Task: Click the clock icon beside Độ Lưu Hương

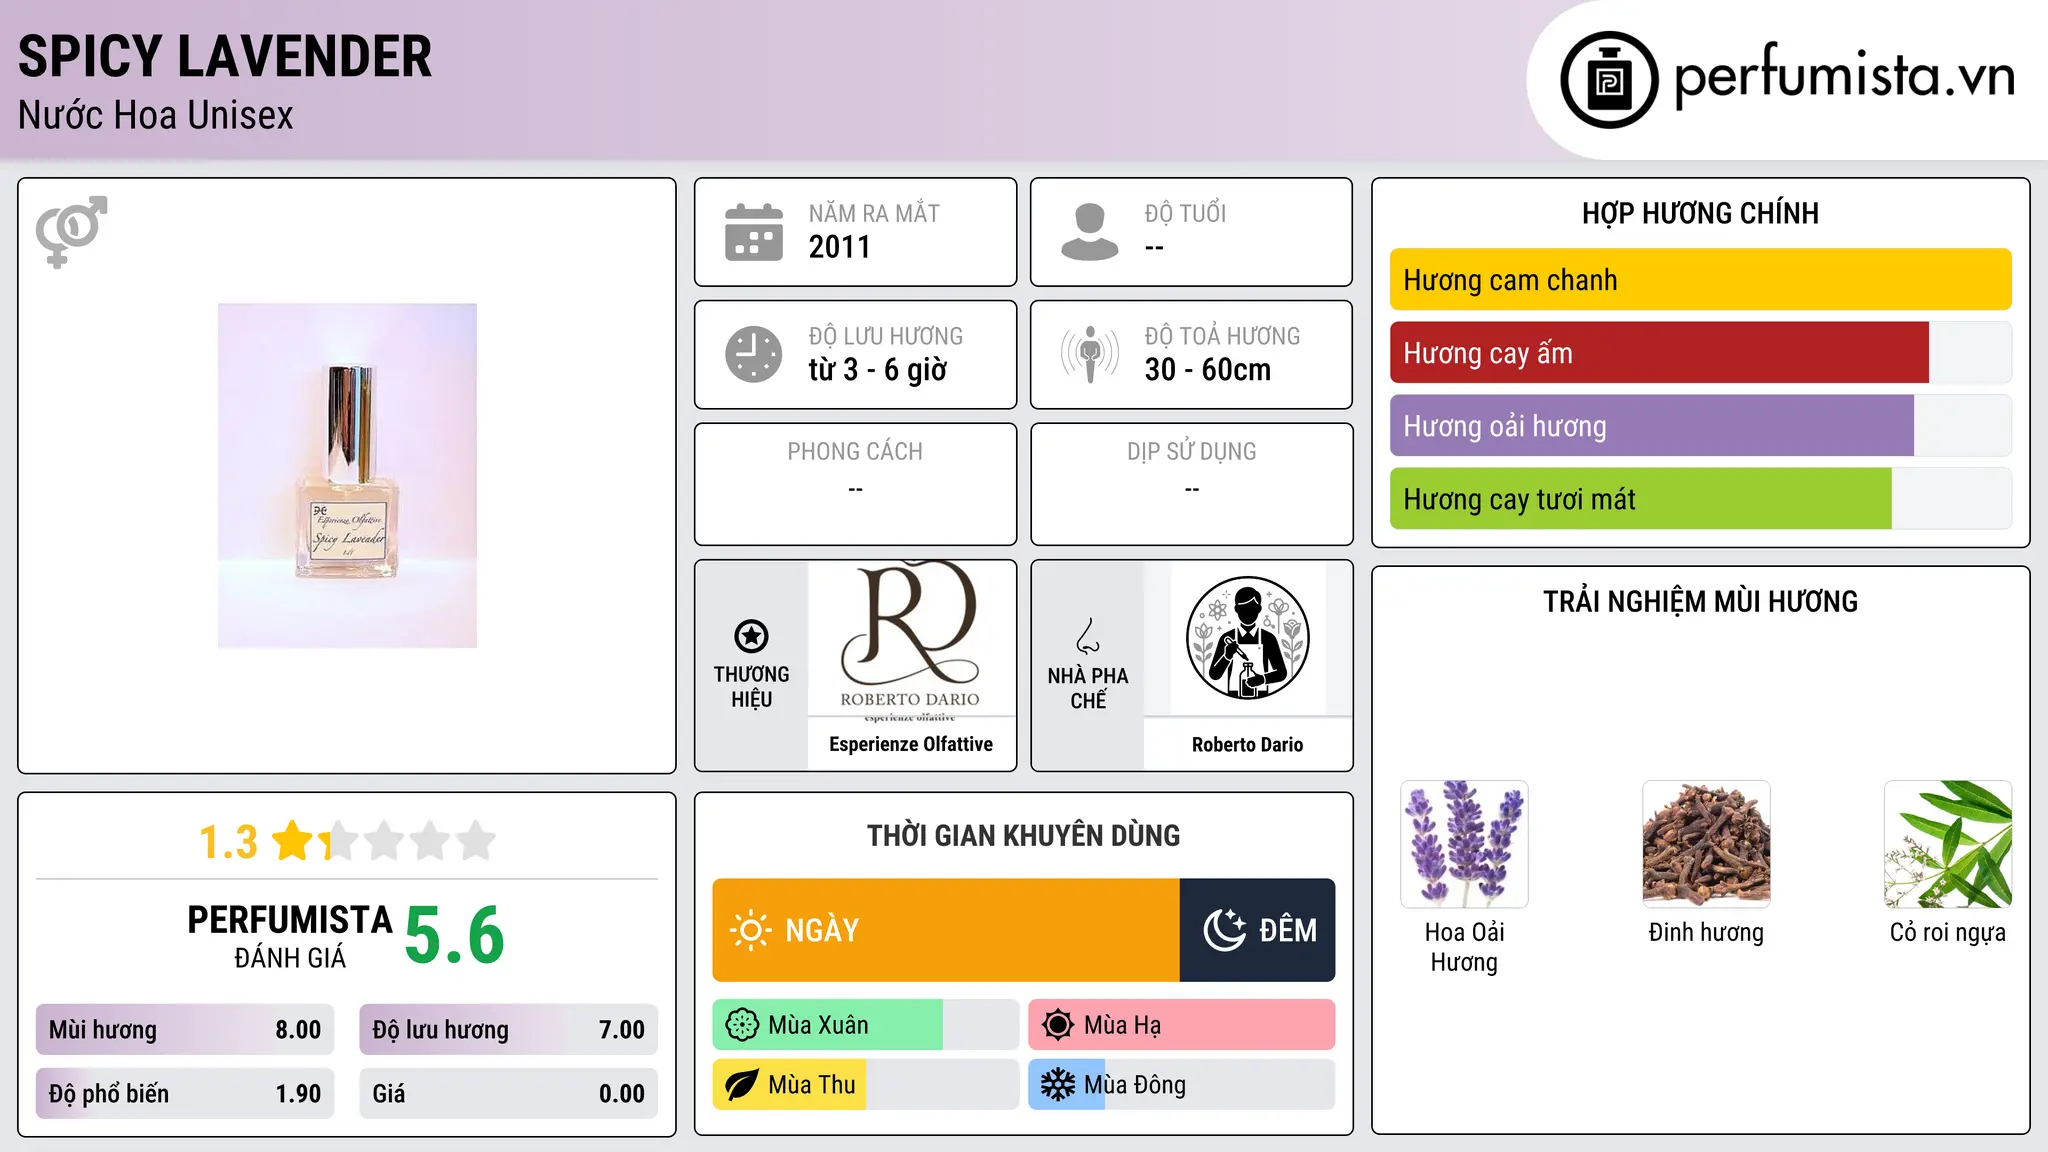Action: pos(754,354)
